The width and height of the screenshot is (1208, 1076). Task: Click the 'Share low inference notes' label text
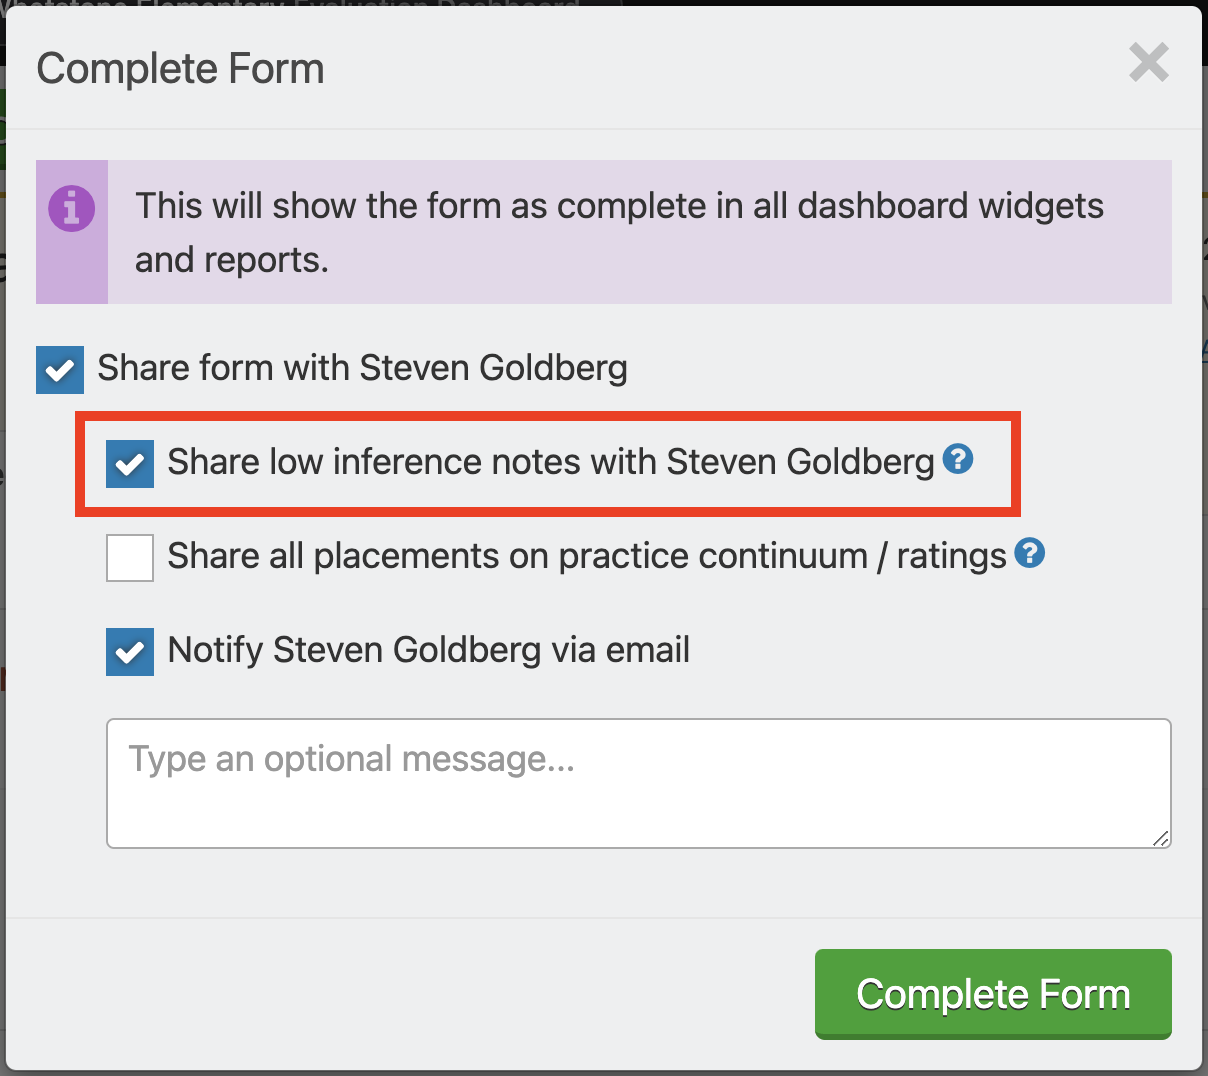point(551,462)
